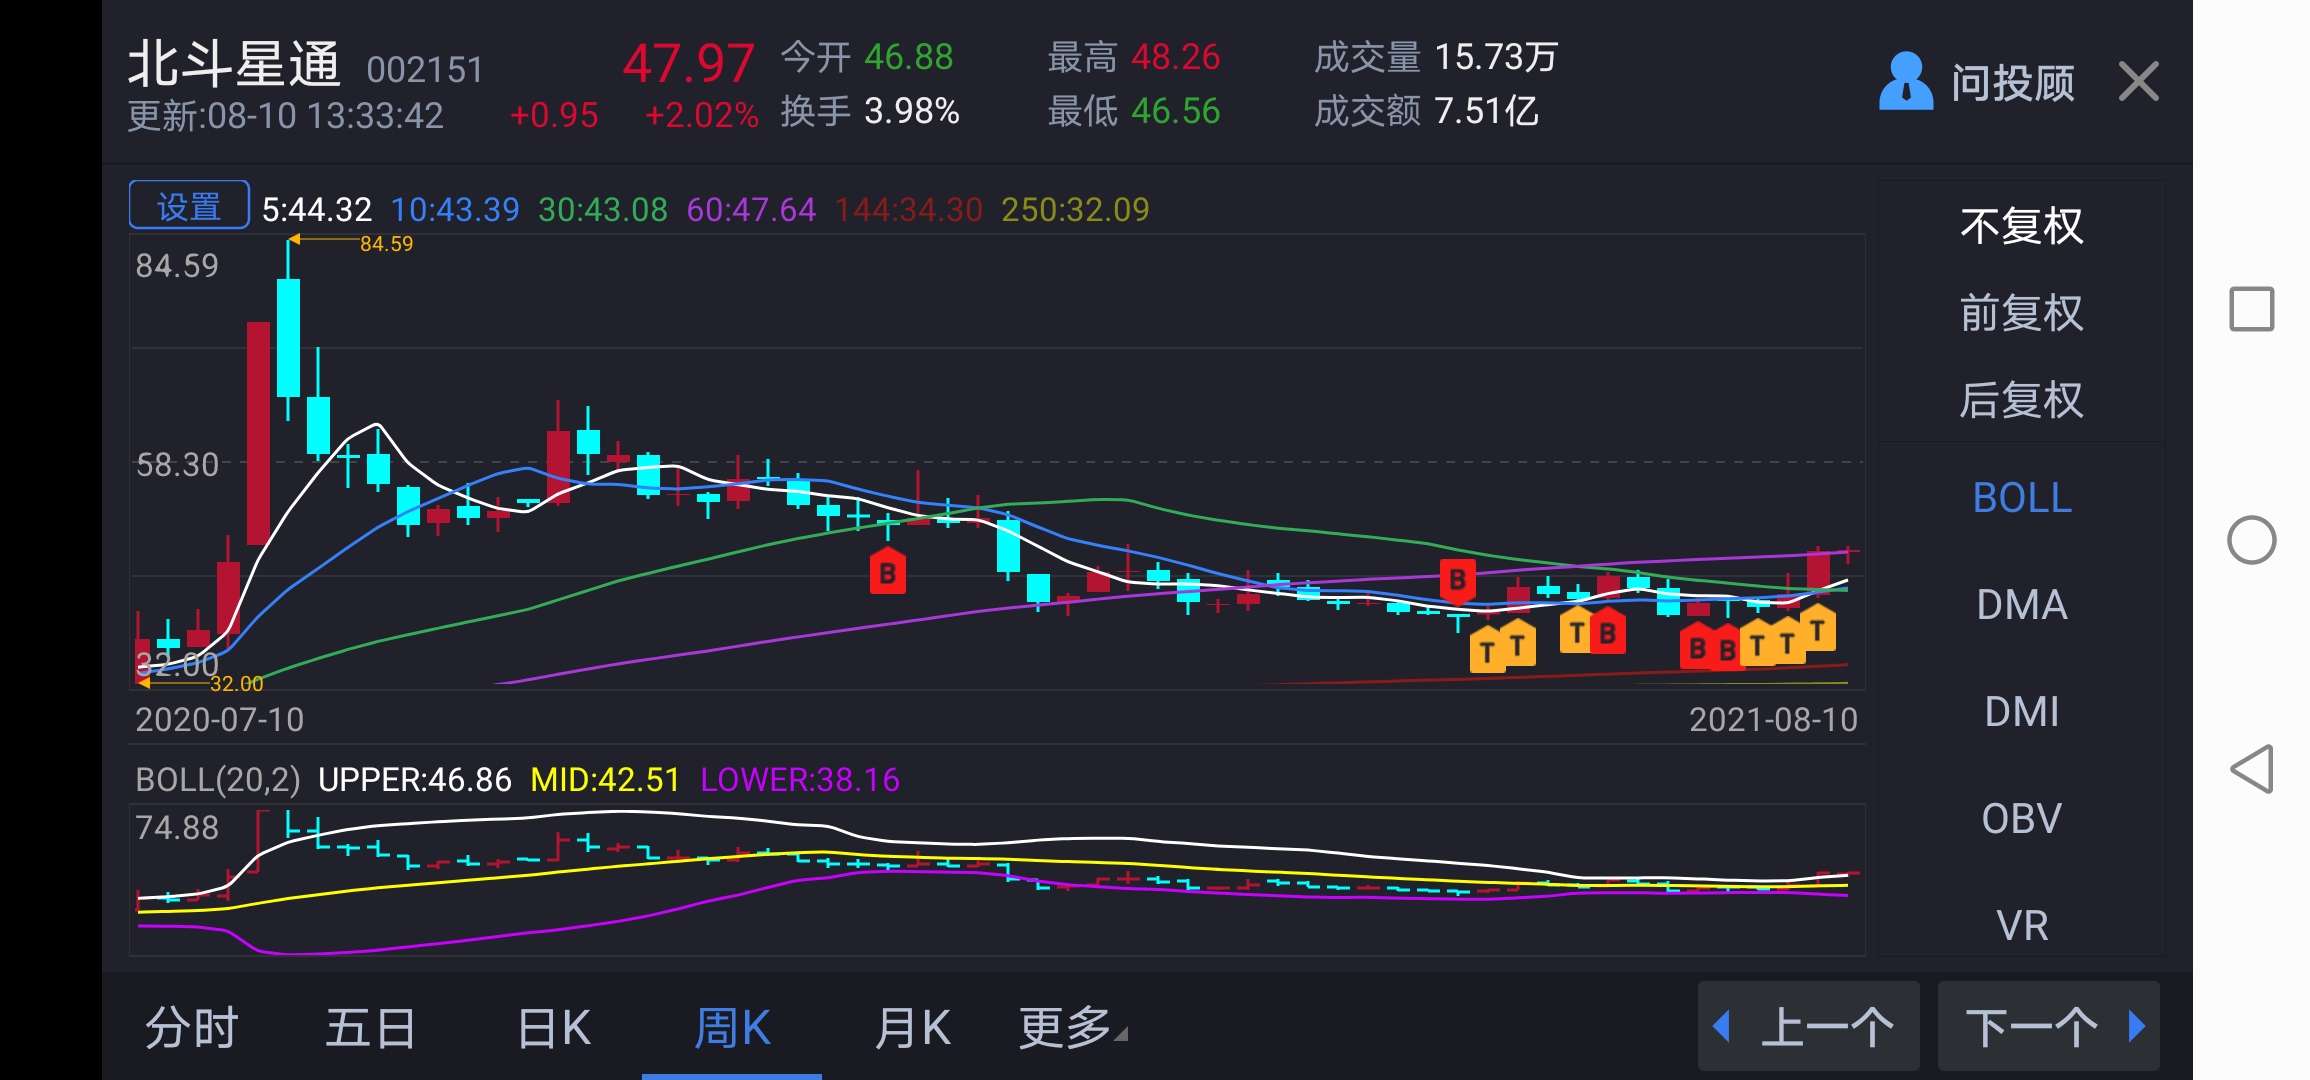Close the stock chart view
Image resolution: width=2310 pixels, height=1080 pixels.
click(2139, 81)
